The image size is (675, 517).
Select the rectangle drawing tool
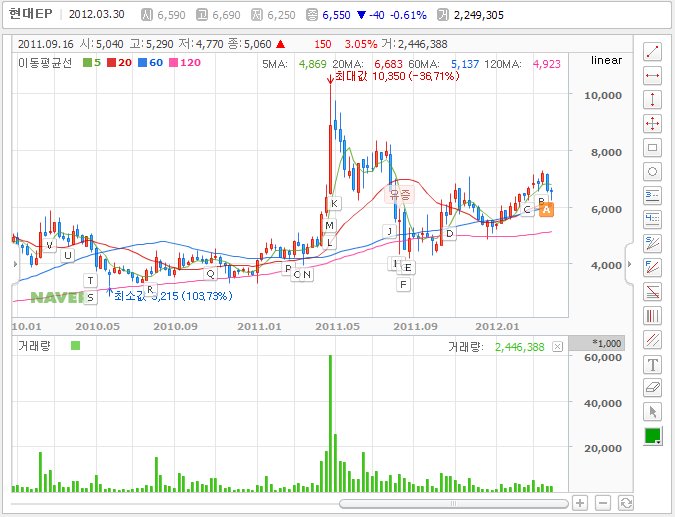[653, 148]
